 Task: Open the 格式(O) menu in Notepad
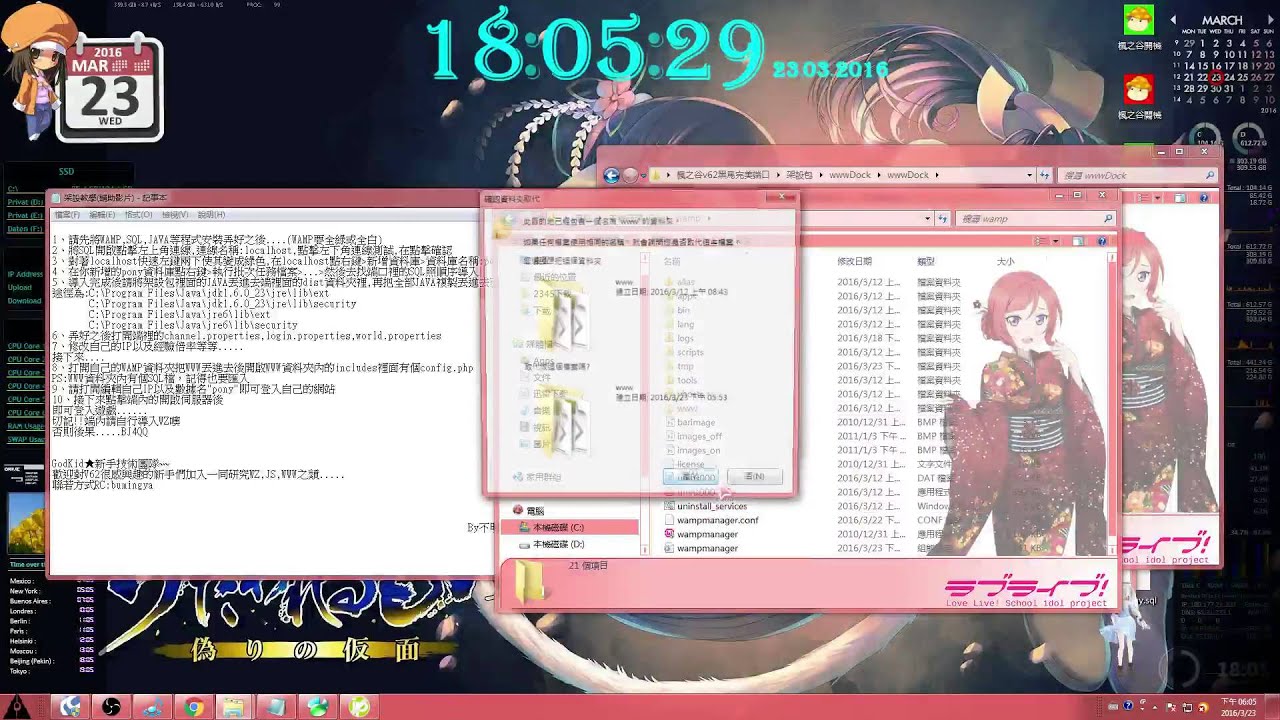point(138,215)
